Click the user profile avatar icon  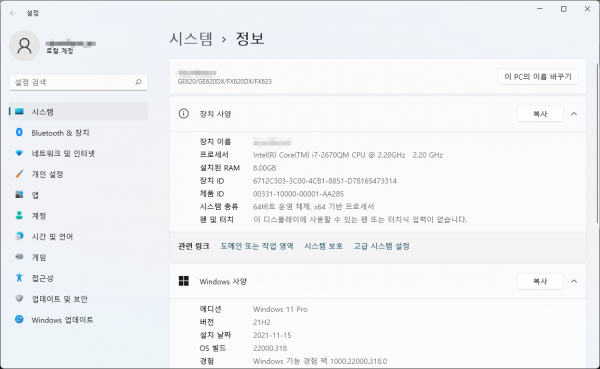[x=24, y=46]
